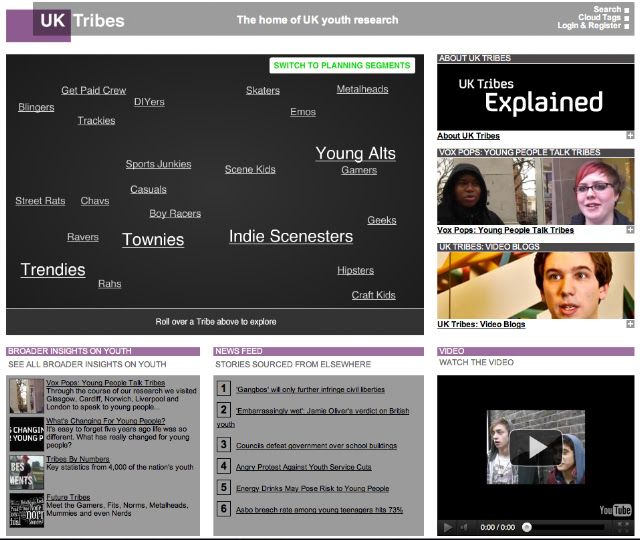Expand the Video Blogs plus icon
The image size is (640, 540).
click(x=630, y=324)
